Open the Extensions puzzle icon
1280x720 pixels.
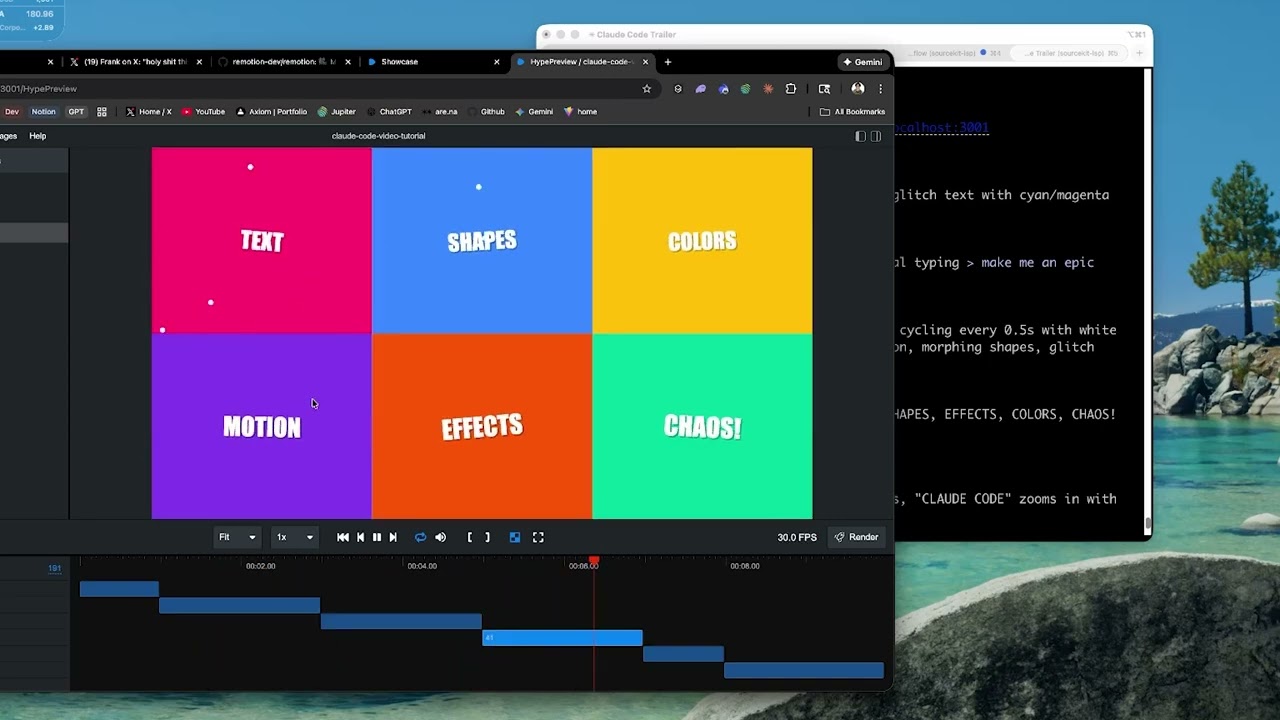791,89
